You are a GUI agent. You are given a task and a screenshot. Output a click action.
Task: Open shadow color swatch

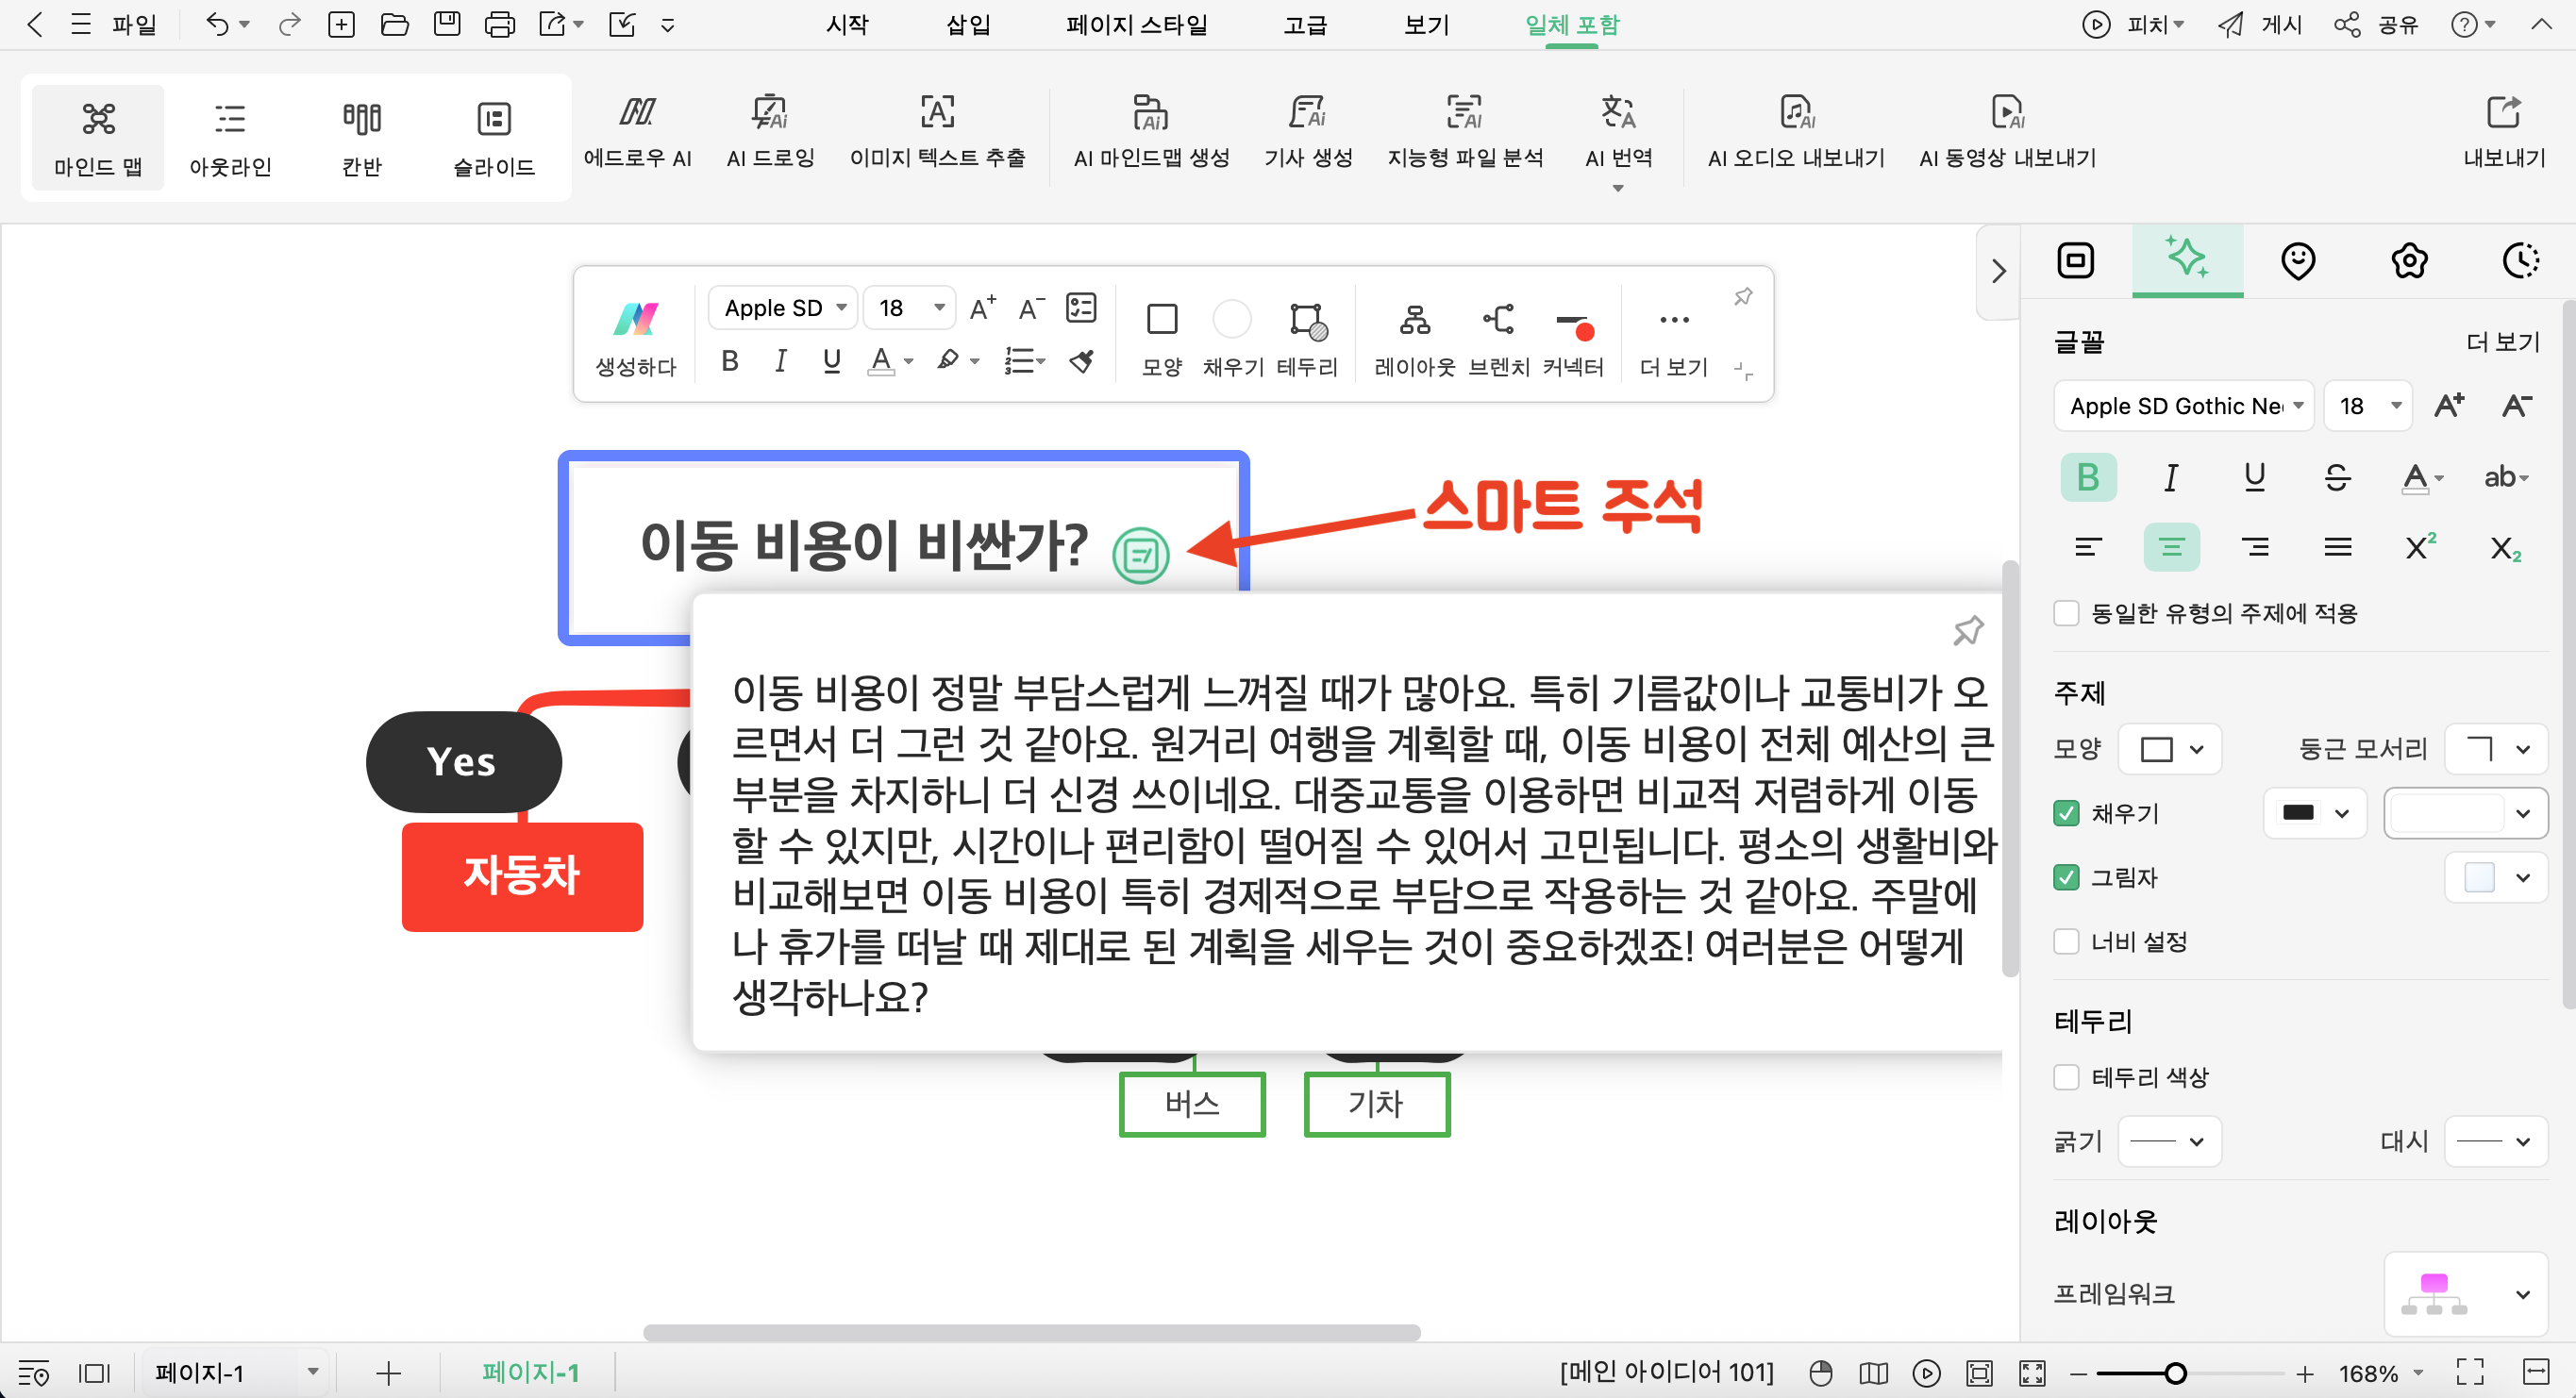(x=2496, y=877)
